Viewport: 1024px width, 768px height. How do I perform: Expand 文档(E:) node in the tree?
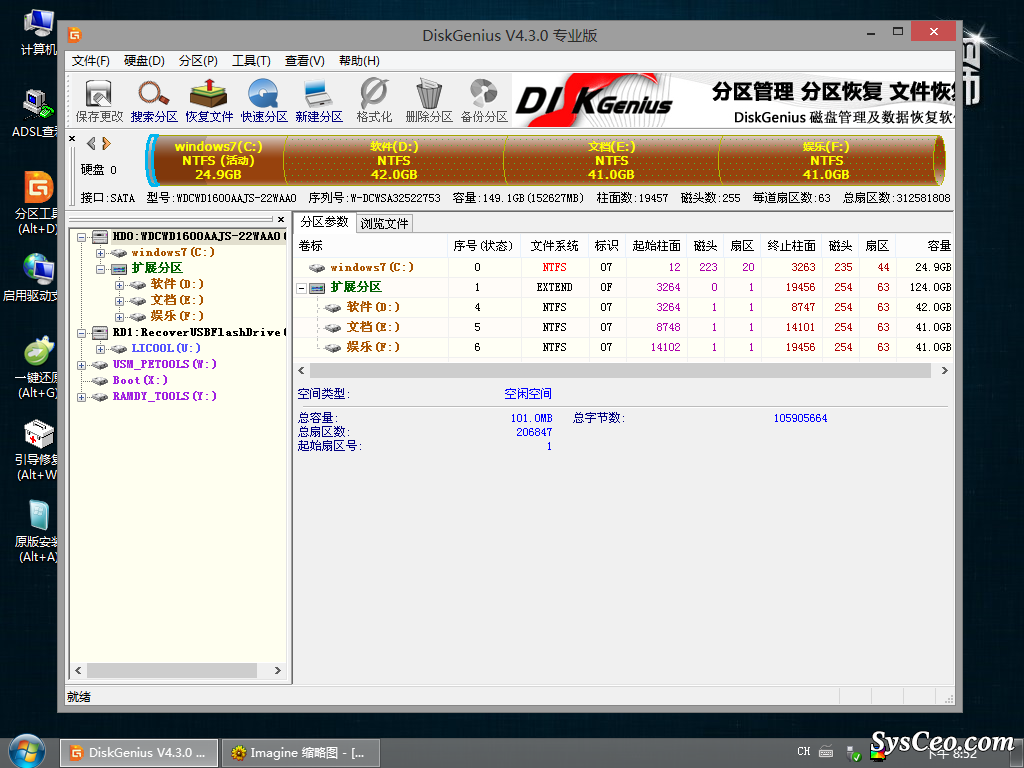click(119, 300)
